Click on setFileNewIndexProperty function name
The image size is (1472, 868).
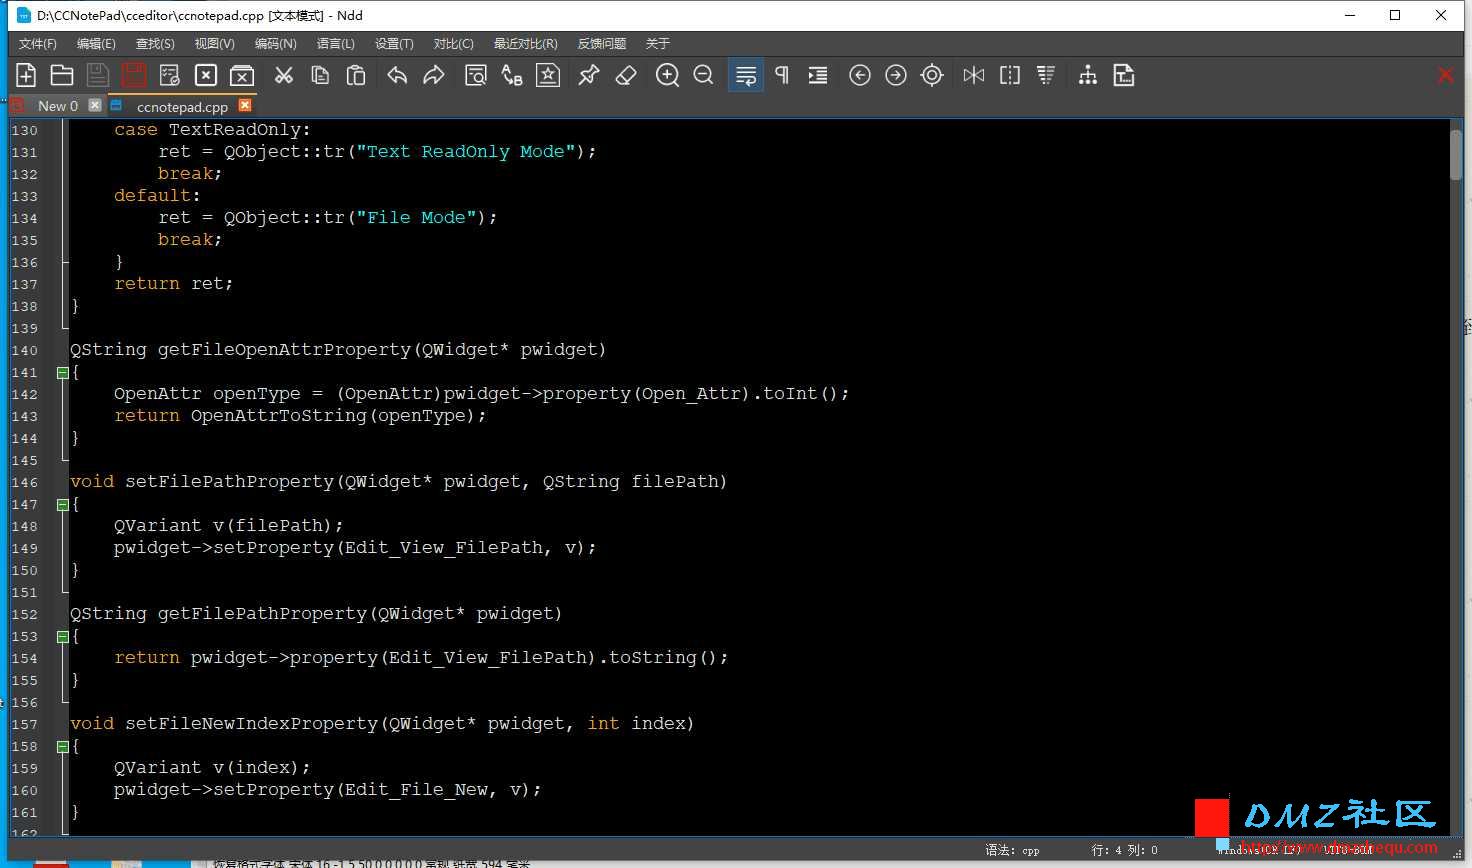251,723
